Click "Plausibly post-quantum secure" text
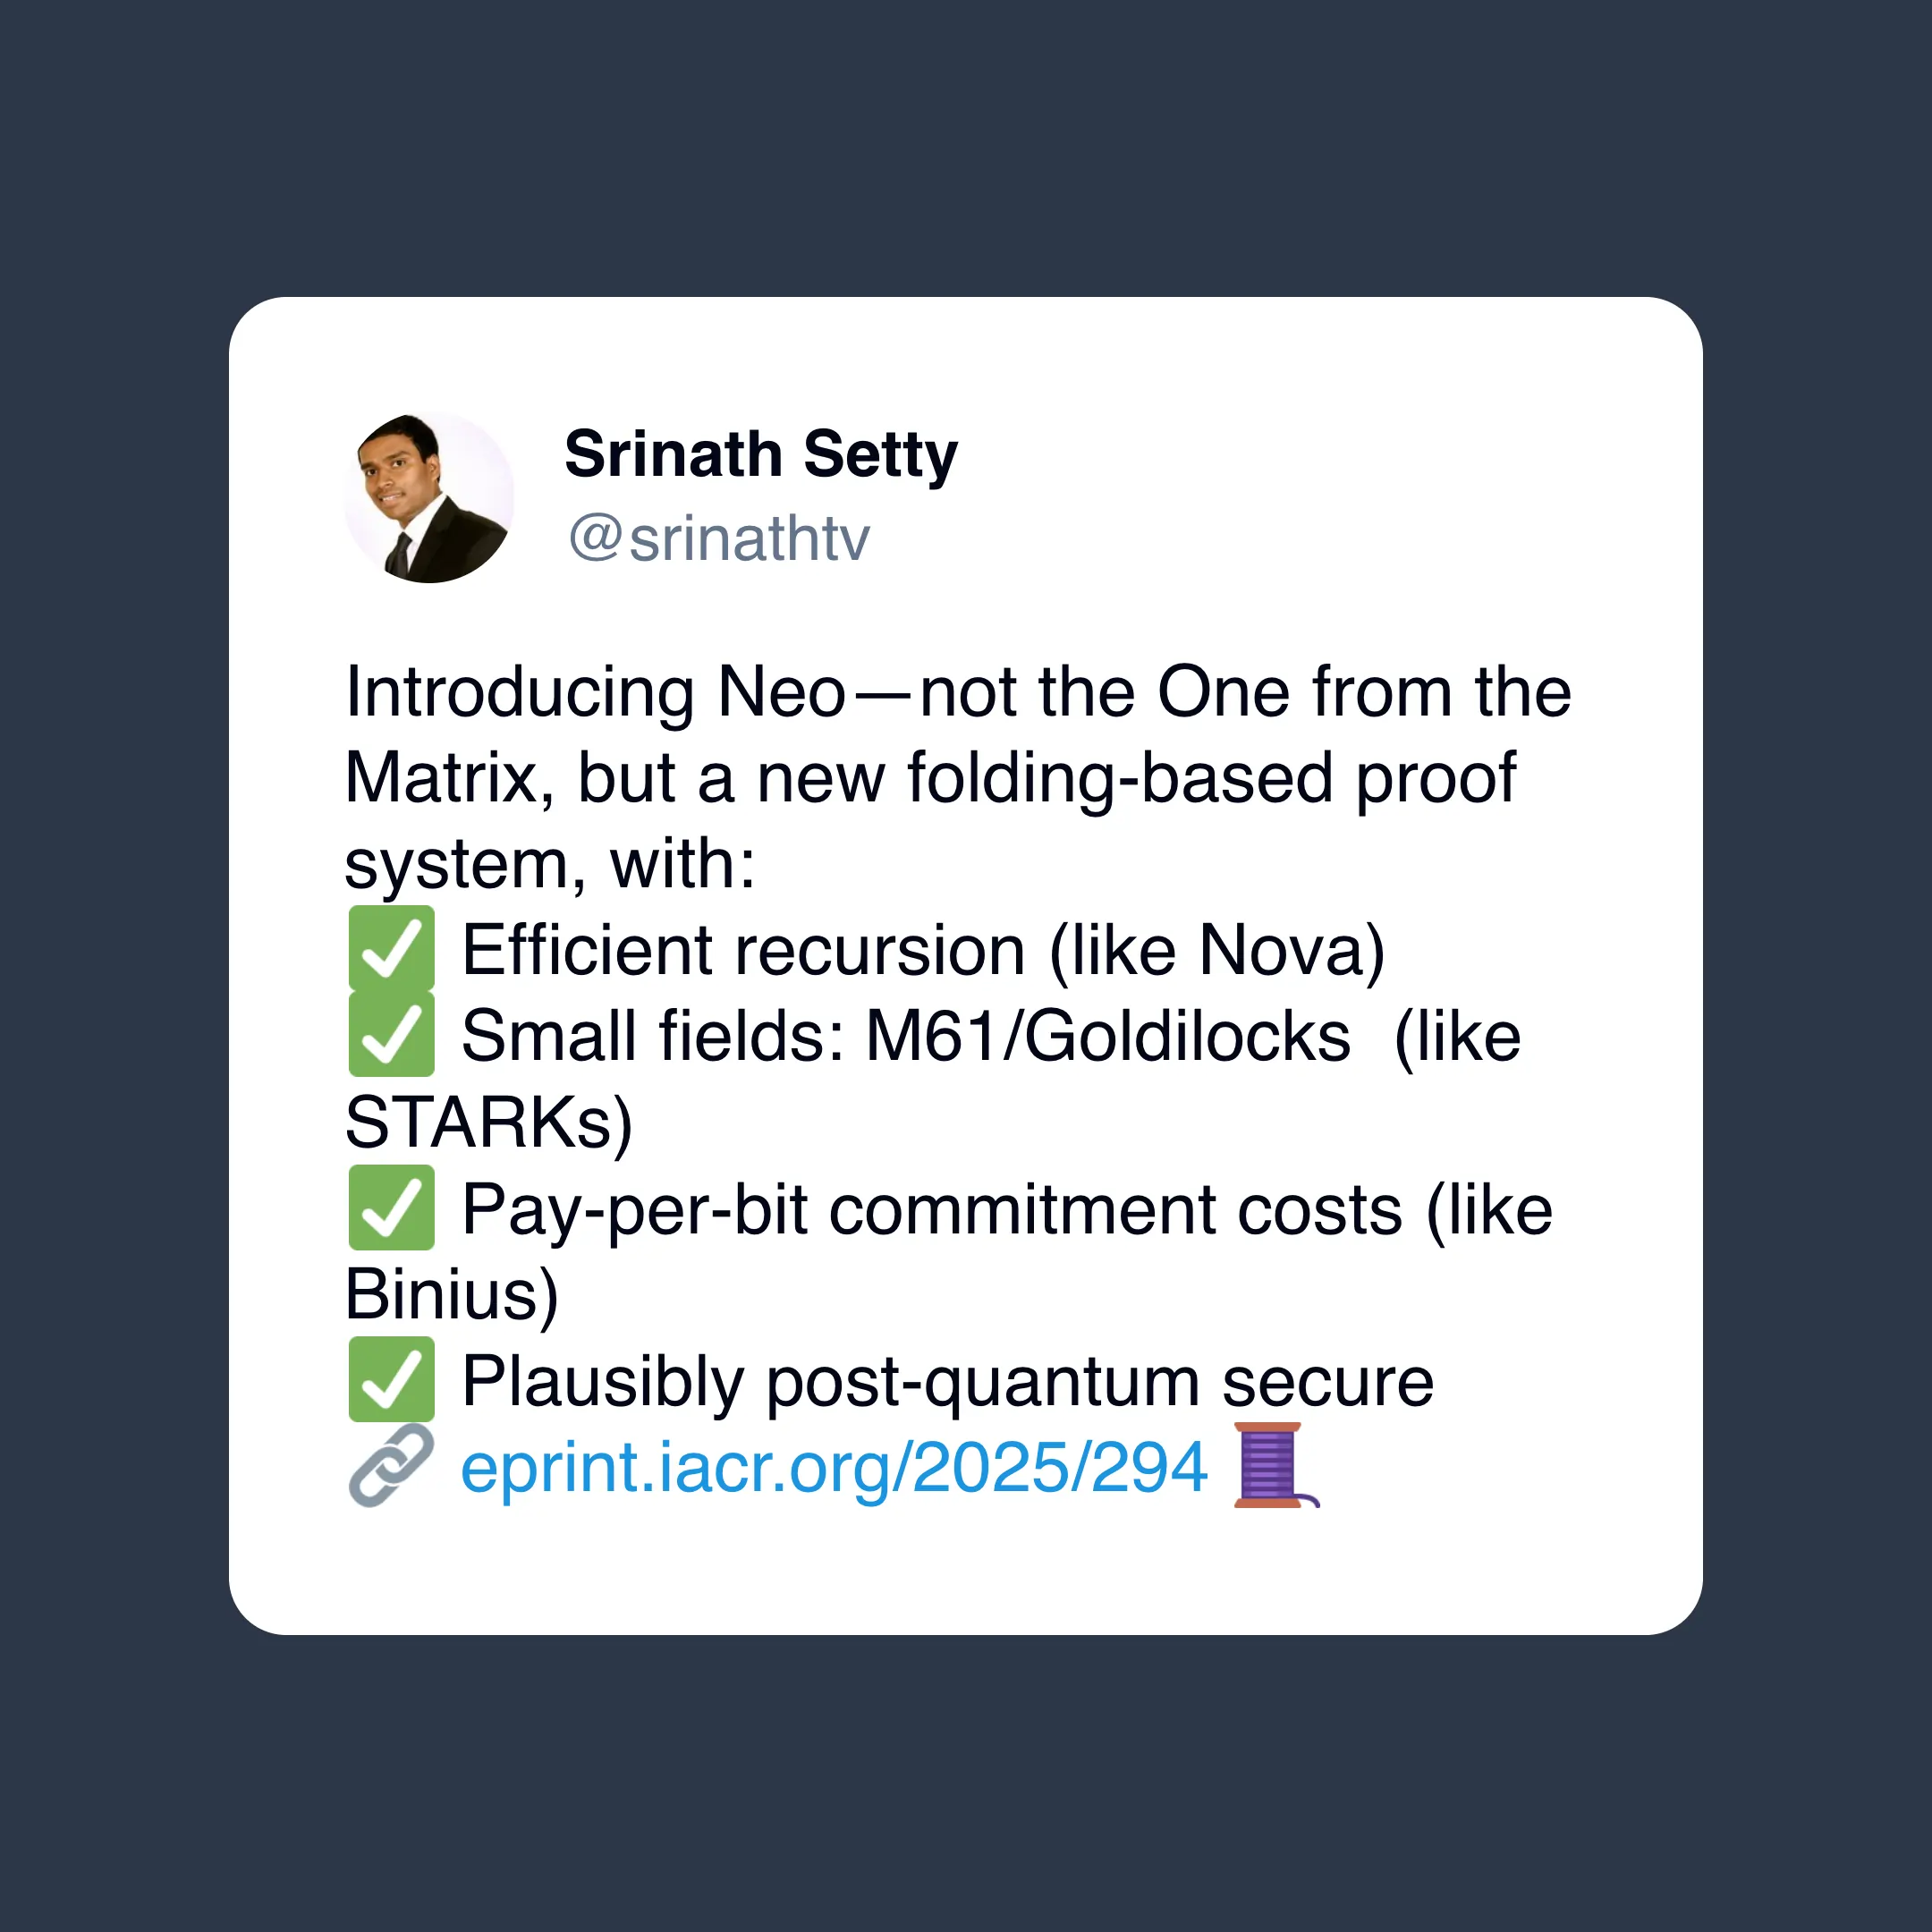The width and height of the screenshot is (1932, 1932). coord(948,1382)
